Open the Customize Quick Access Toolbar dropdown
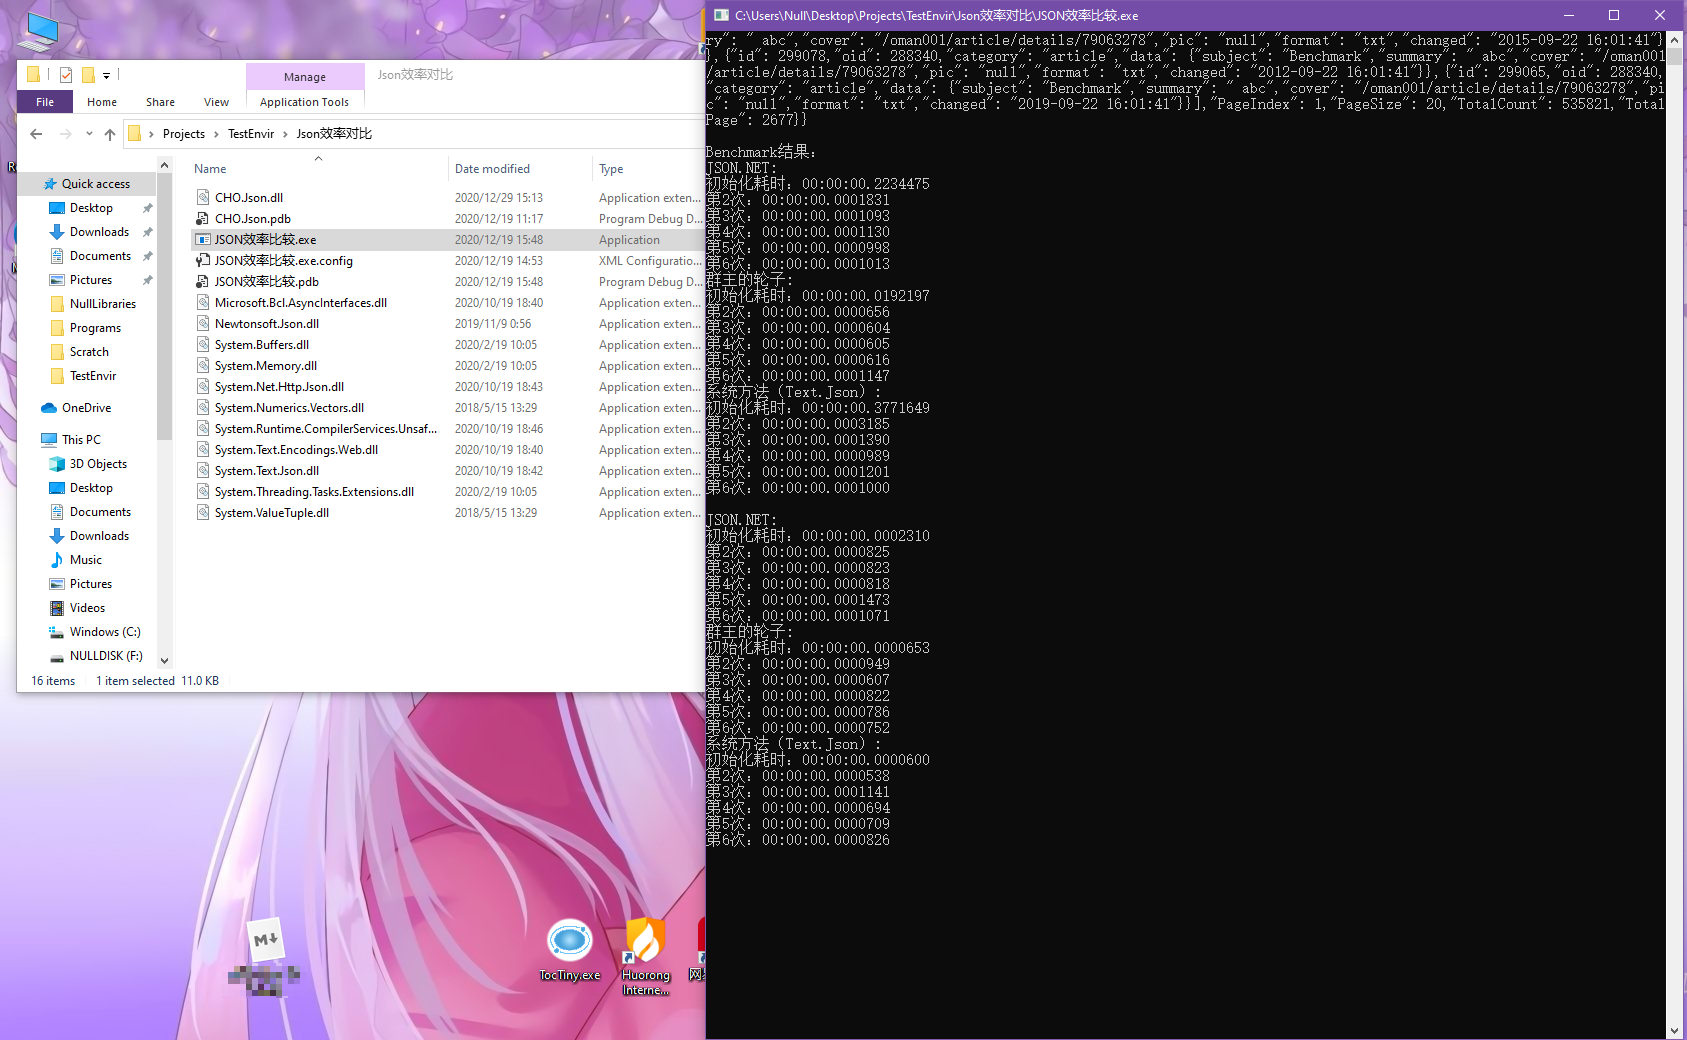This screenshot has width=1687, height=1040. 106,75
